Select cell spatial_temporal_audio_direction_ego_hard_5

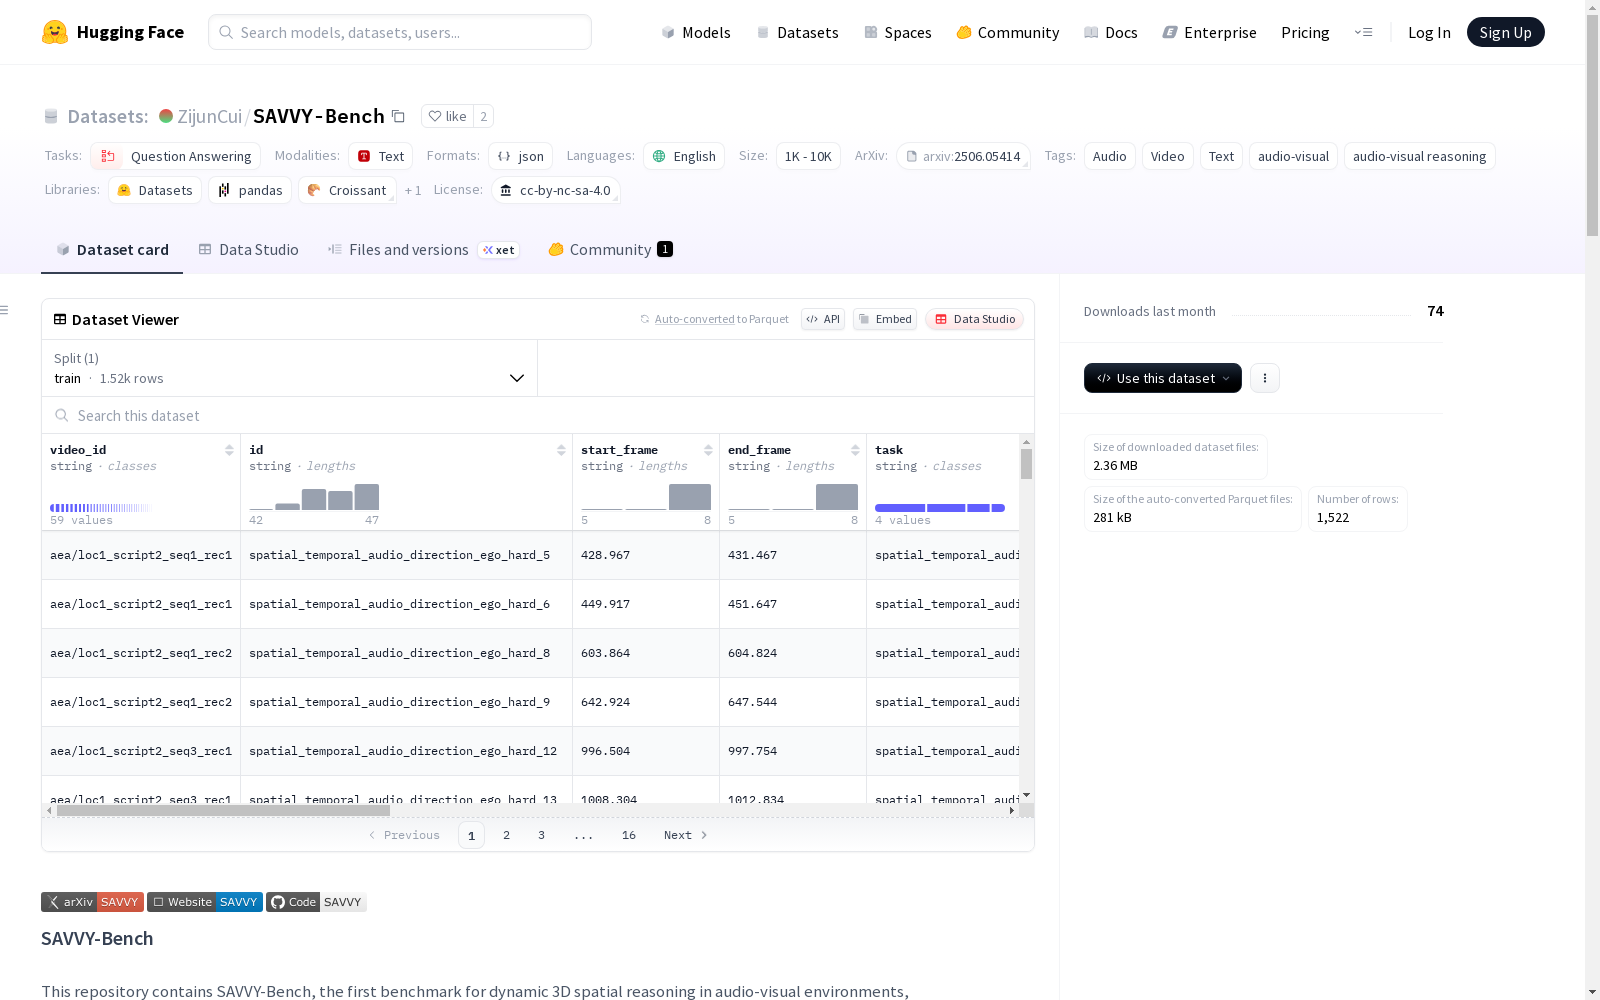click(x=406, y=555)
